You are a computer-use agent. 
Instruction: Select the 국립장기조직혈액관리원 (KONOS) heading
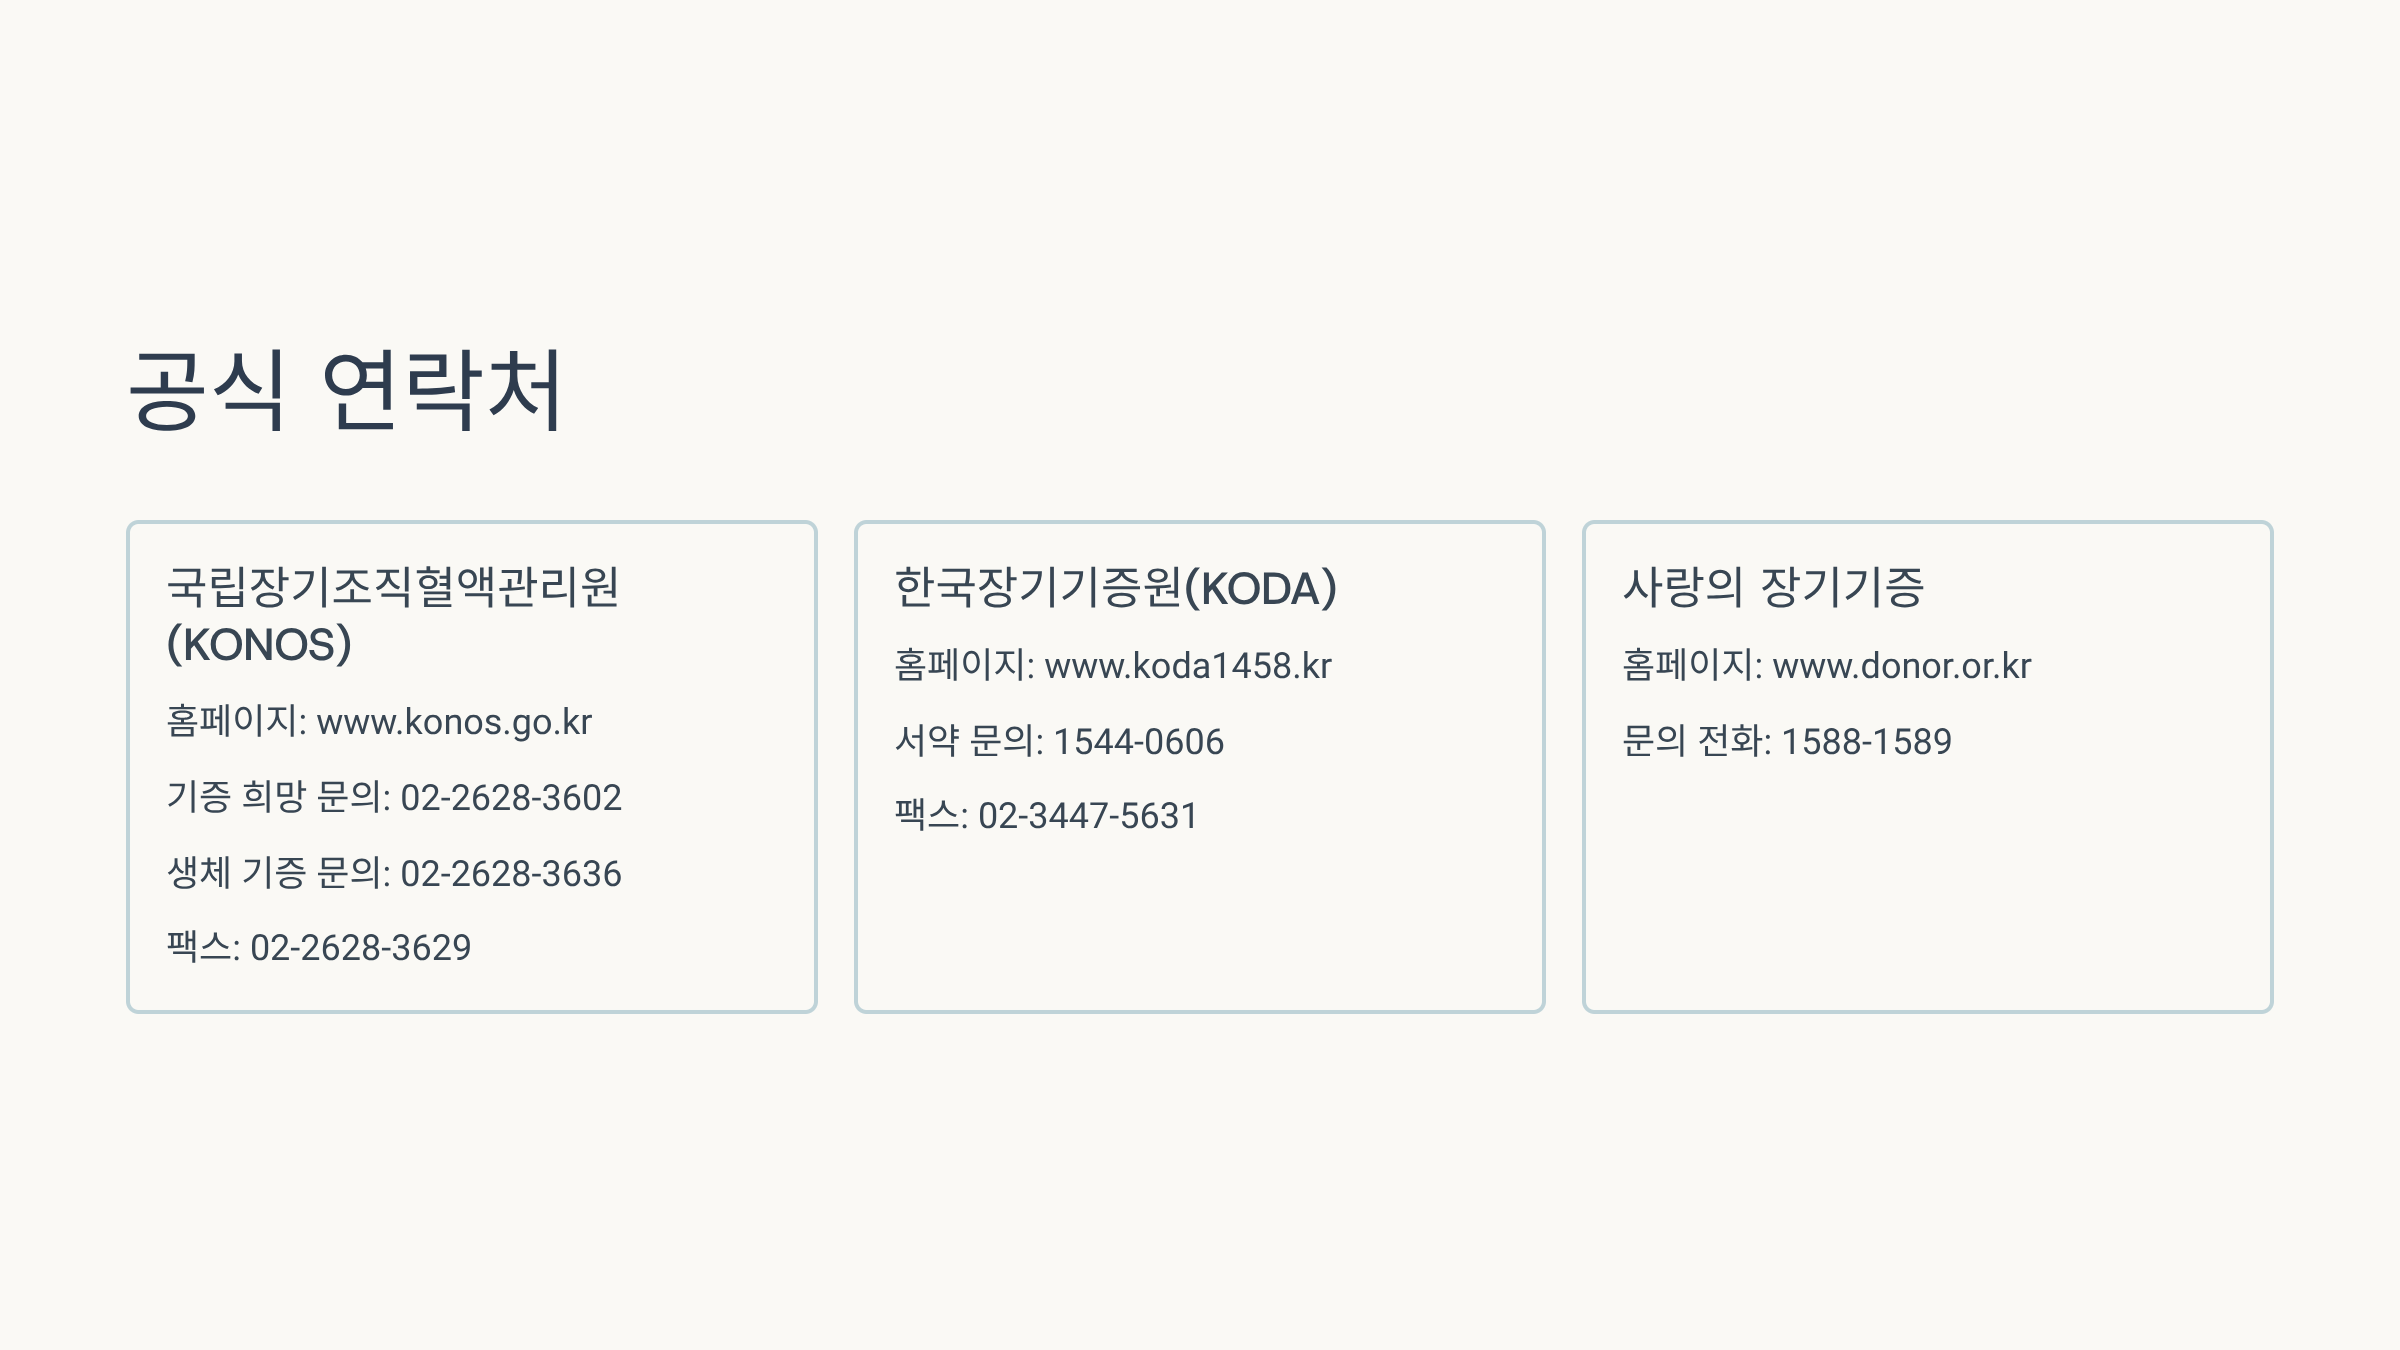(393, 615)
